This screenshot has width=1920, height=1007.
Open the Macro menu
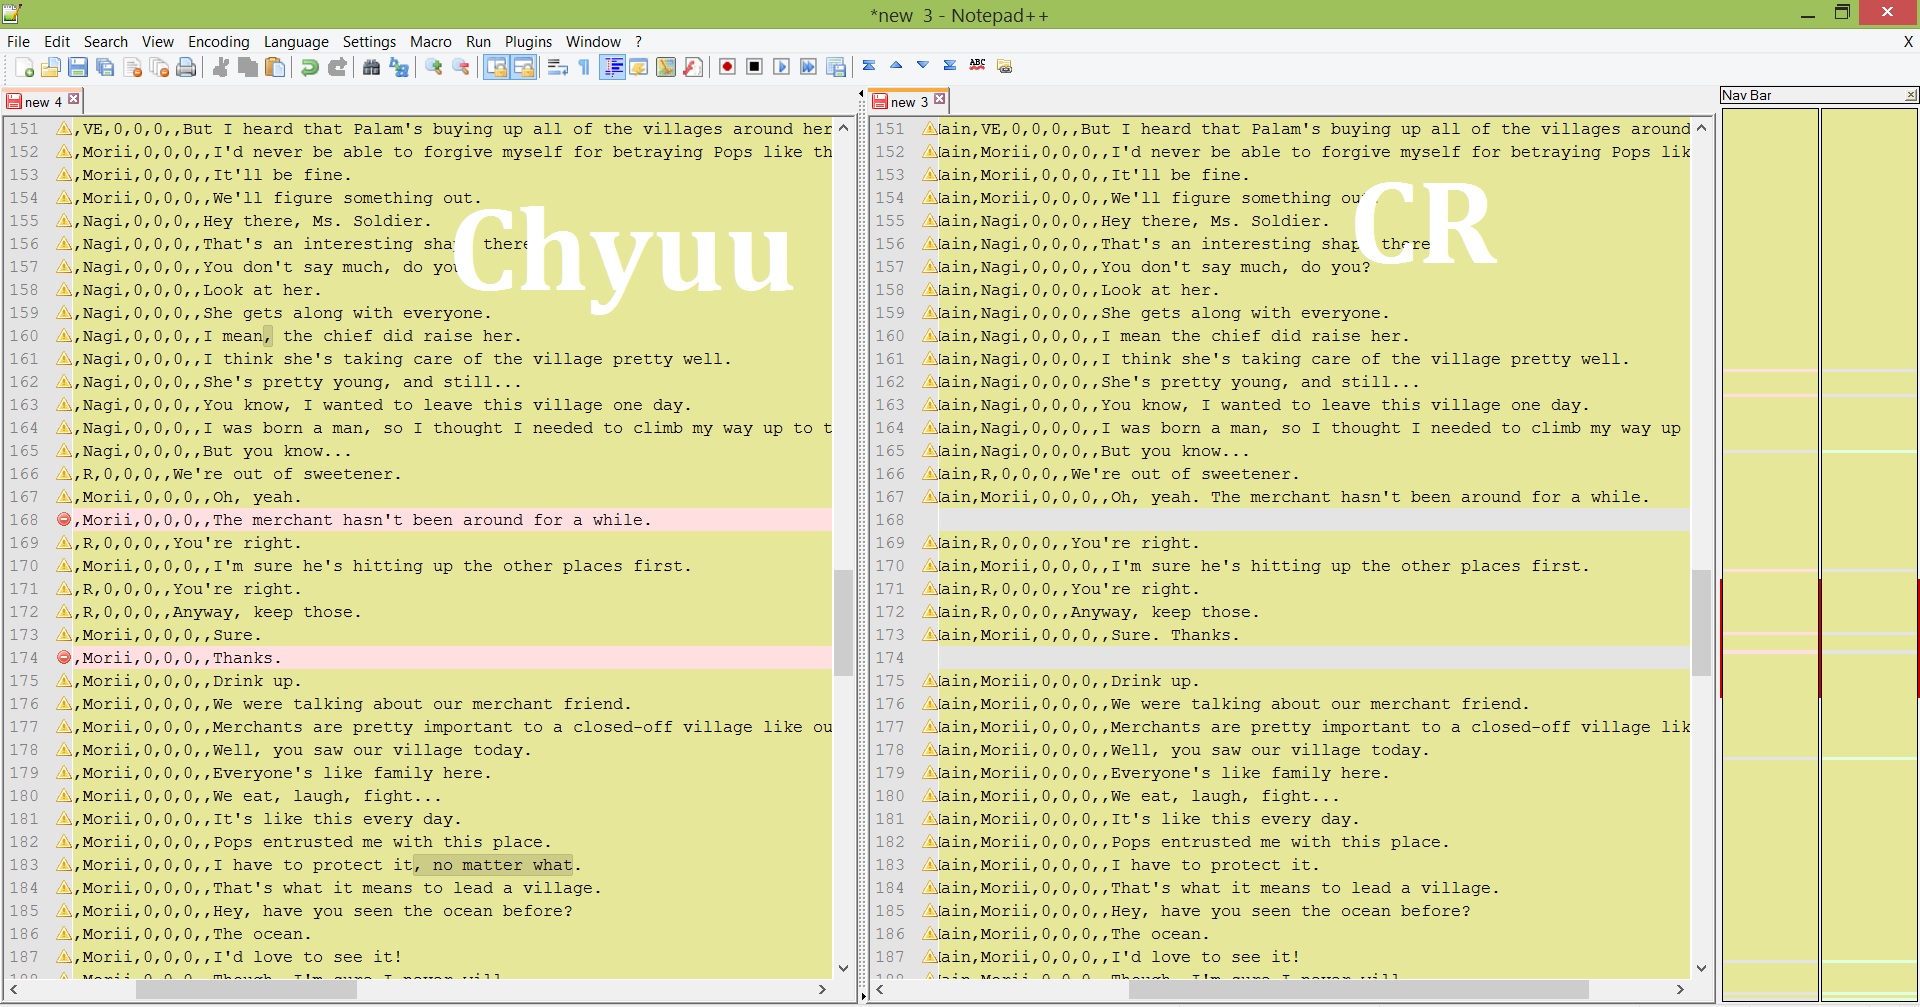431,42
